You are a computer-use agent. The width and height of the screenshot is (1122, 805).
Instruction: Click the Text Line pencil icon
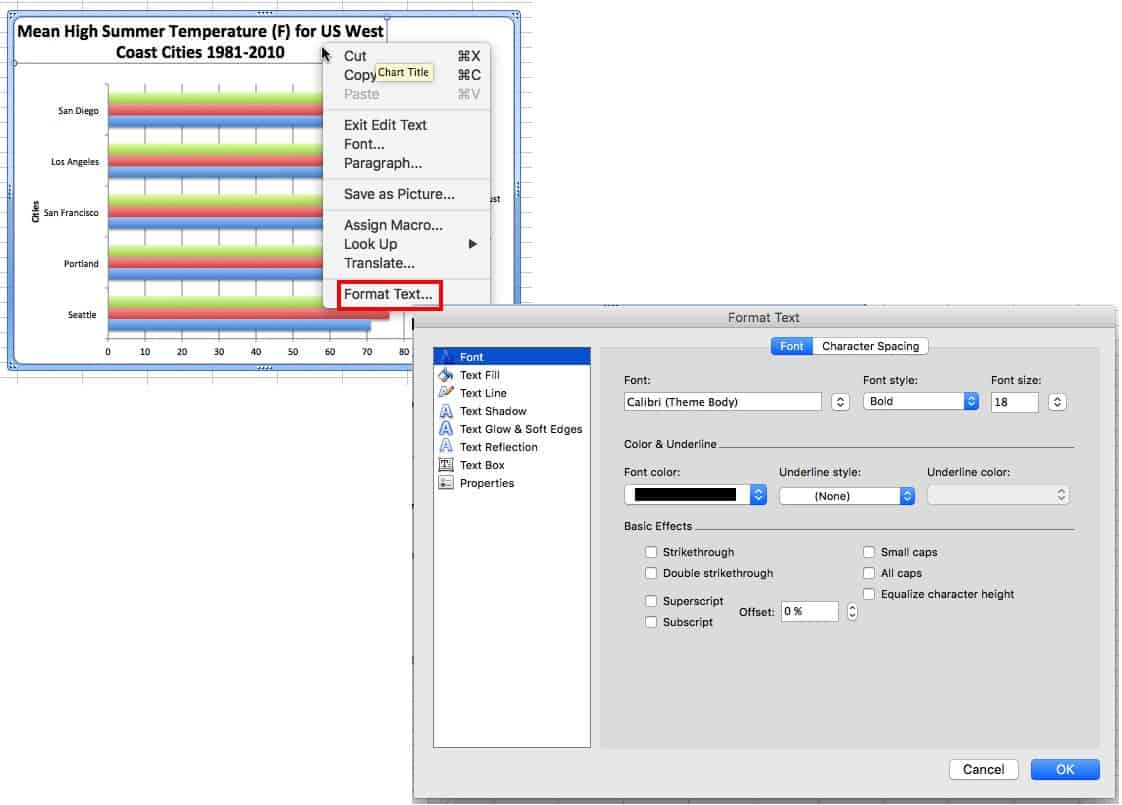click(446, 393)
